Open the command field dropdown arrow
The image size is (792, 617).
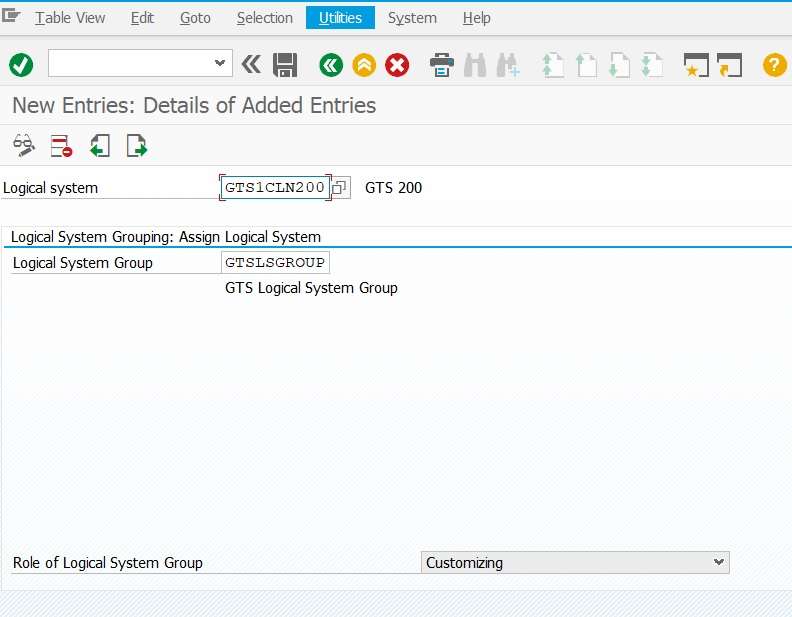220,63
